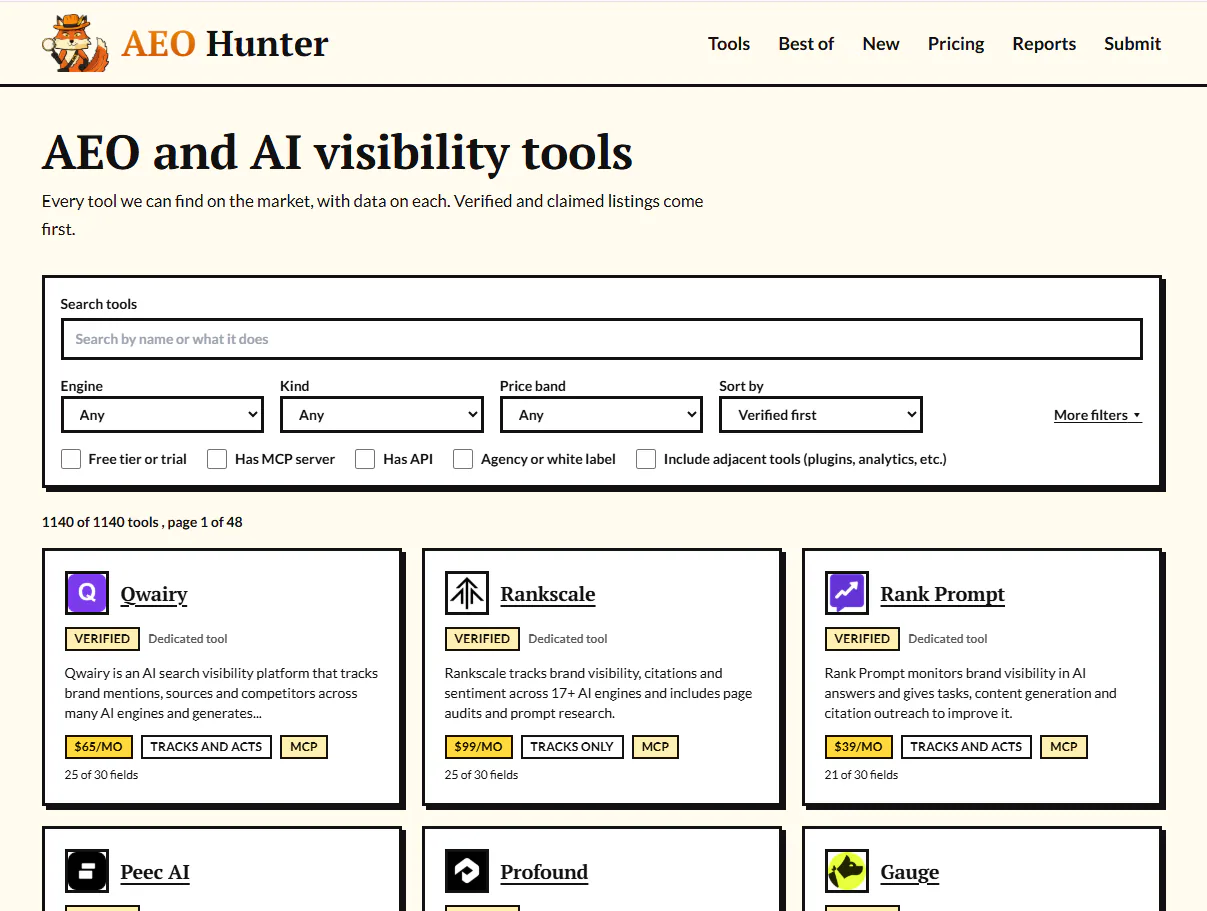The height and width of the screenshot is (911, 1207).
Task: Open the Price band dropdown
Action: tap(601, 415)
